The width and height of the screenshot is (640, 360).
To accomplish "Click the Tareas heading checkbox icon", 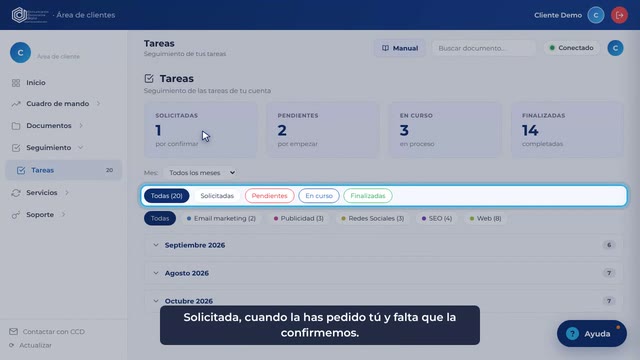I will 149,78.
